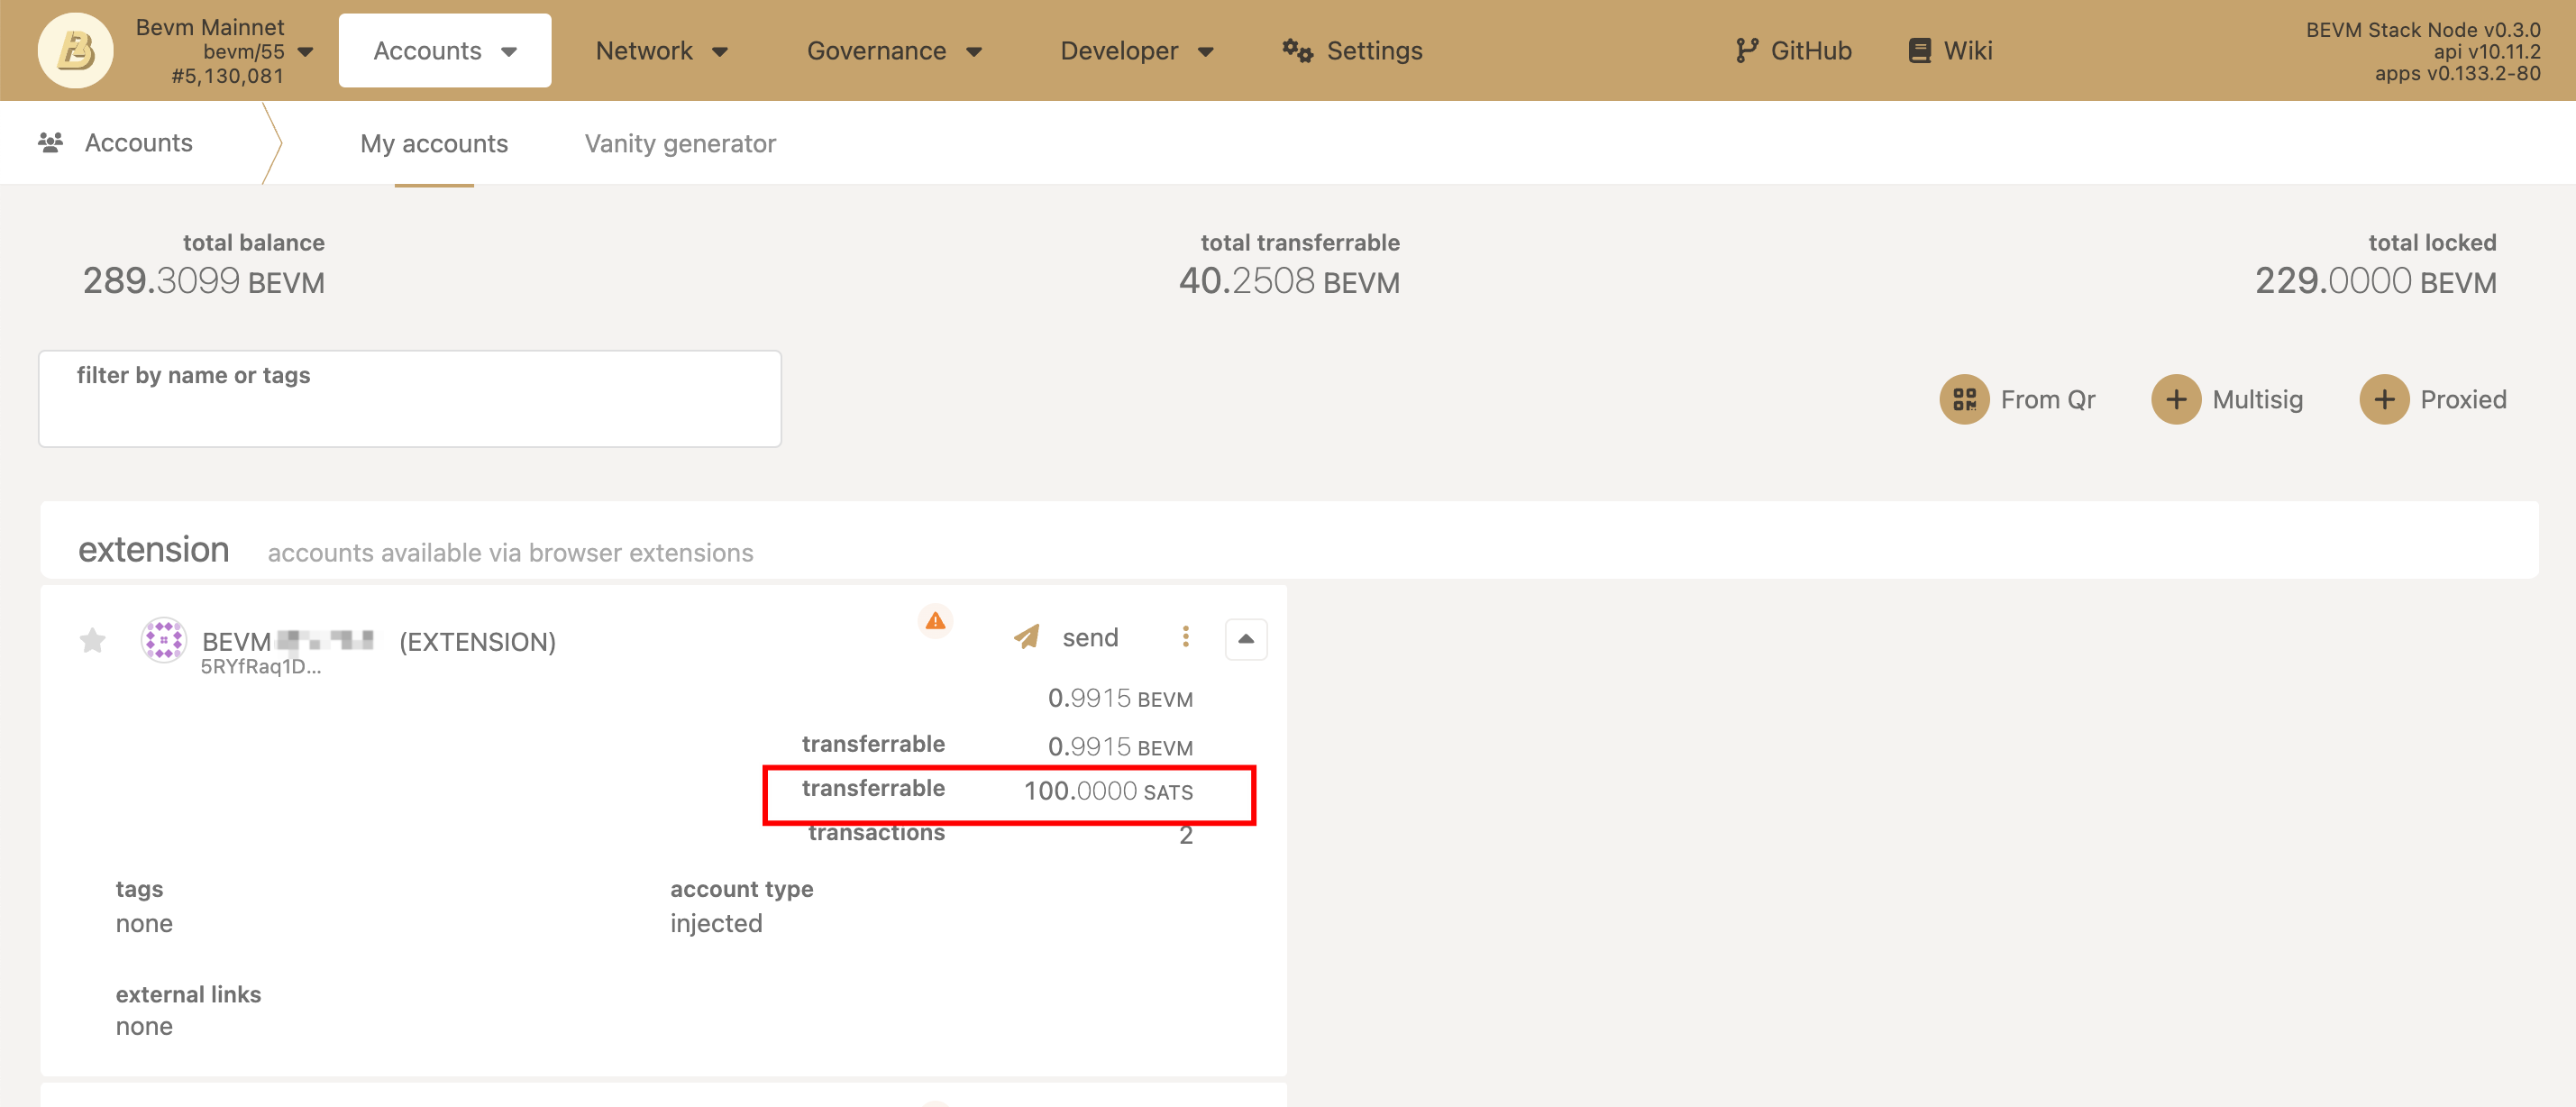Open the Wiki link
2576x1107 pixels.
pyautogui.click(x=1950, y=51)
